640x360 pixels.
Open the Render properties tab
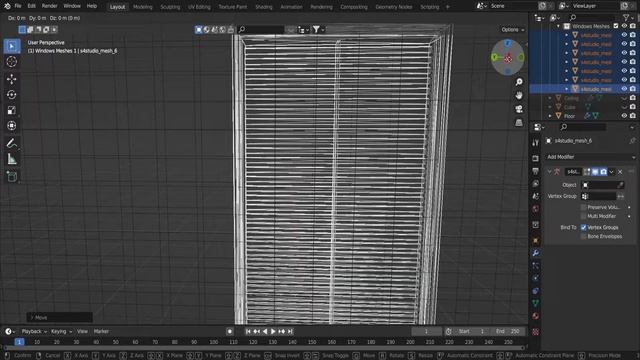pos(536,158)
